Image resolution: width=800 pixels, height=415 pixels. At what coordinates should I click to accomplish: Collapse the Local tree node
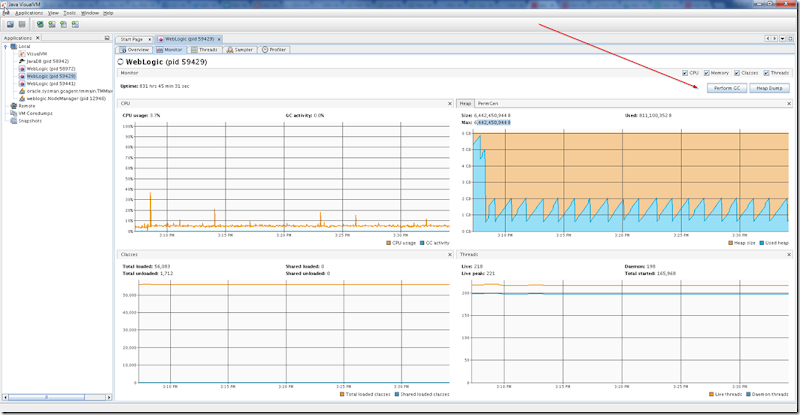click(x=6, y=46)
